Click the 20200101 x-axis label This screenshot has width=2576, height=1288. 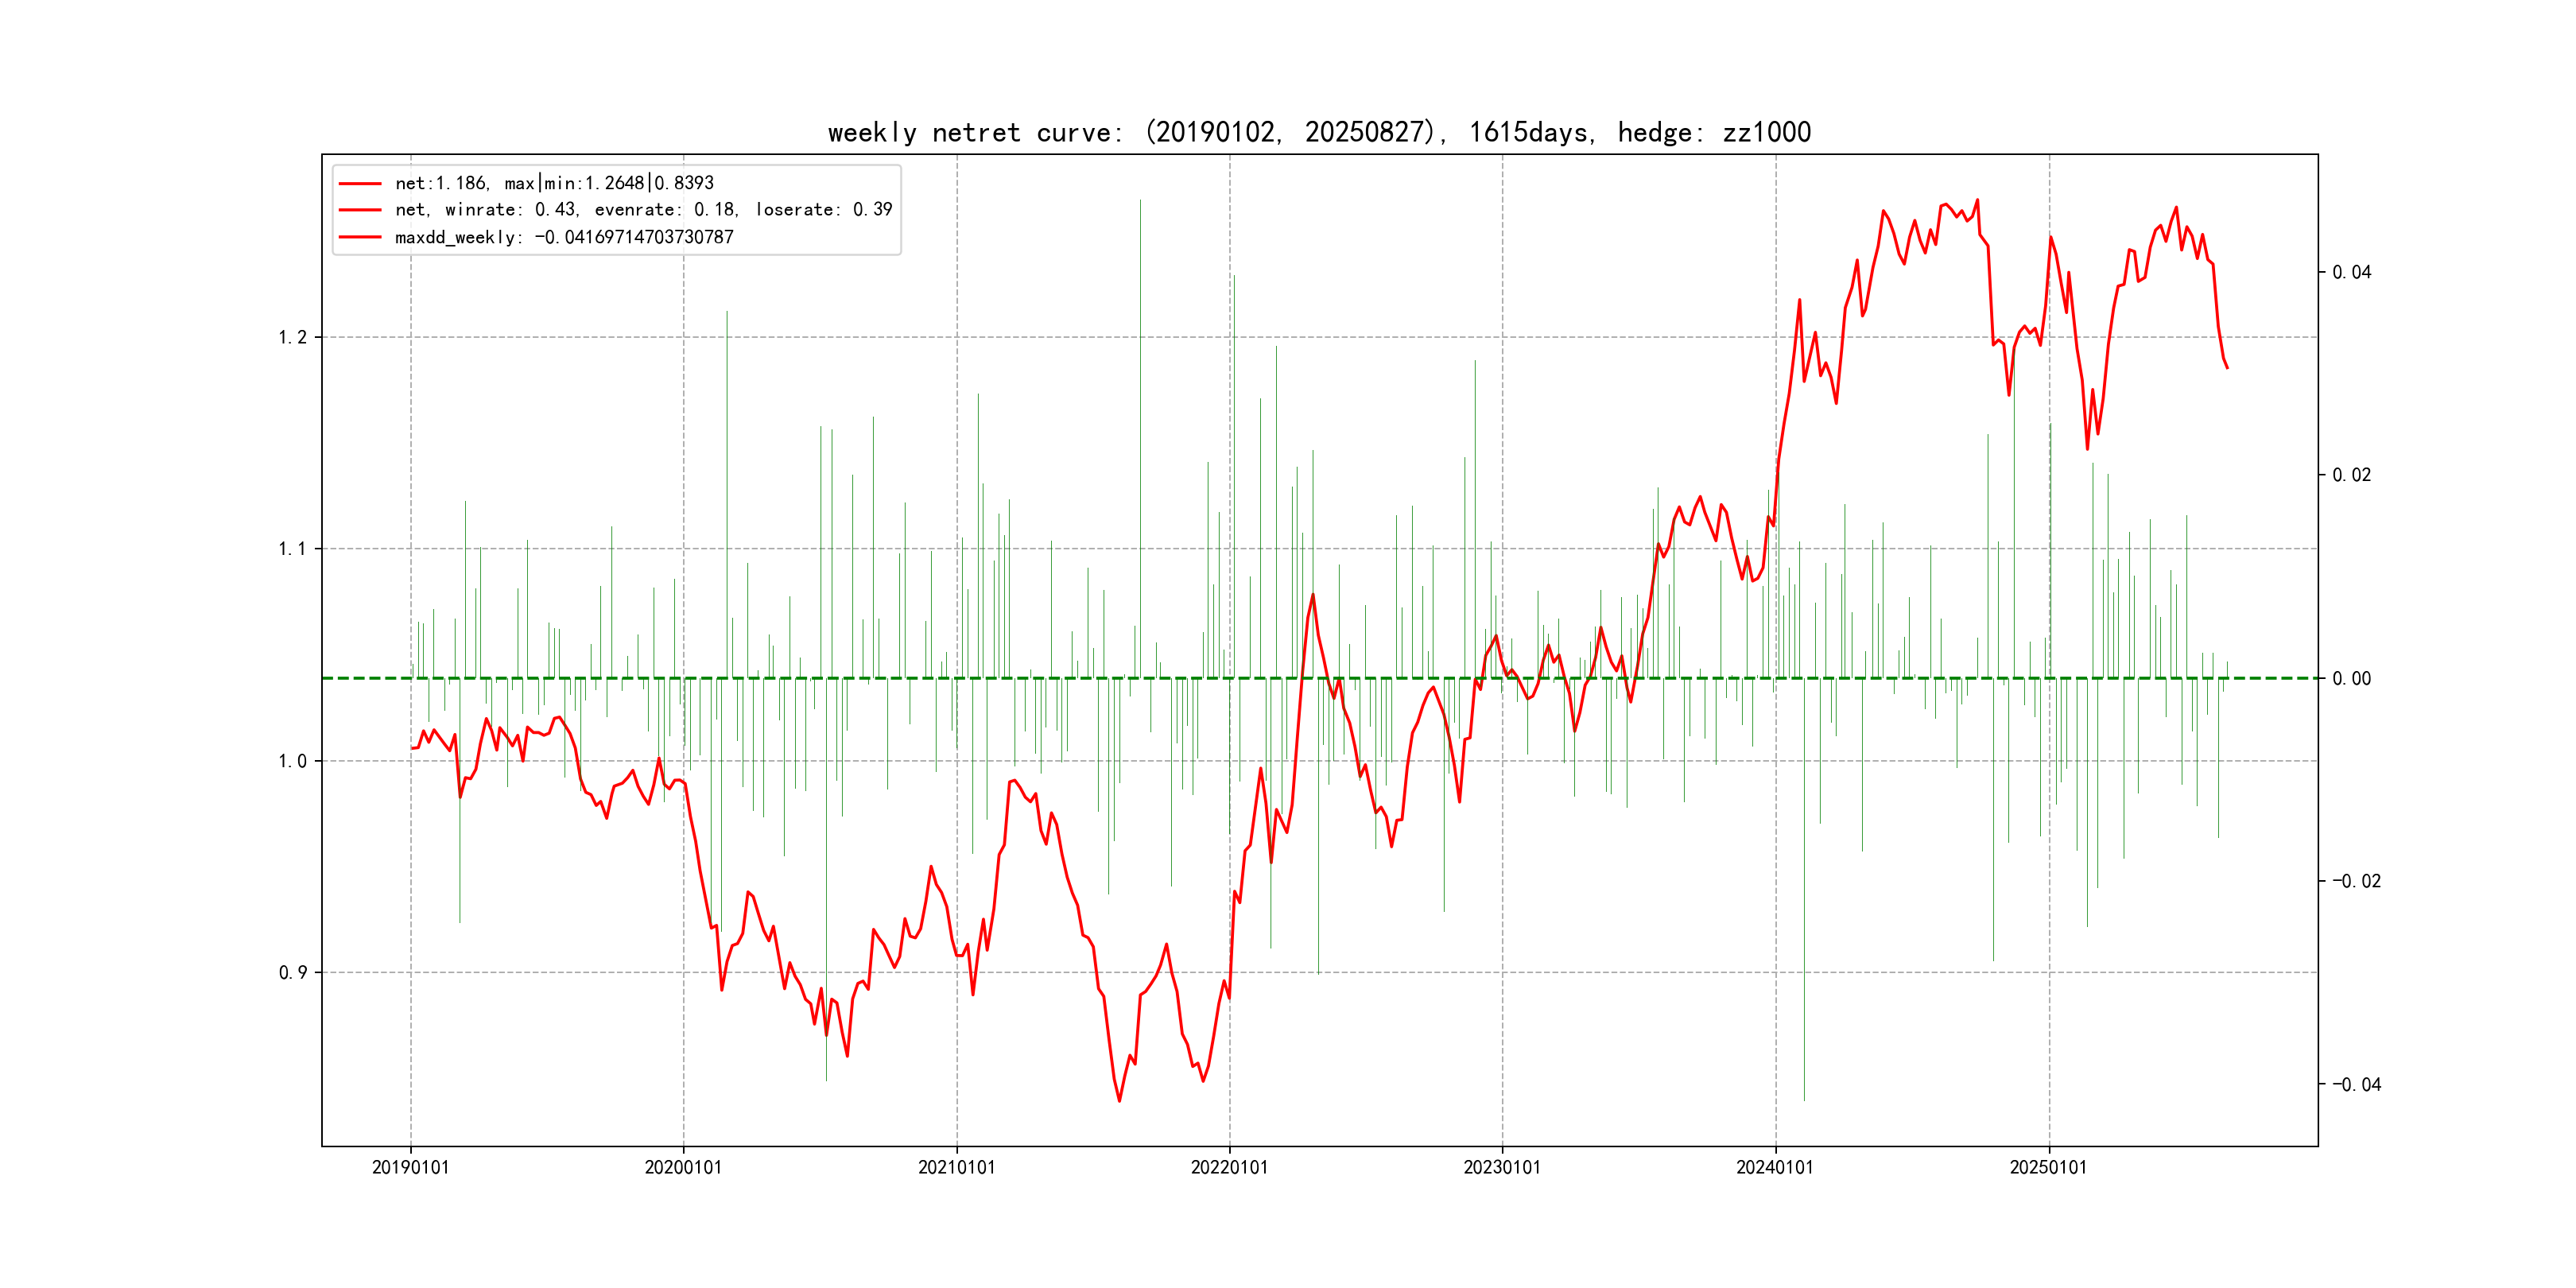coord(683,1167)
